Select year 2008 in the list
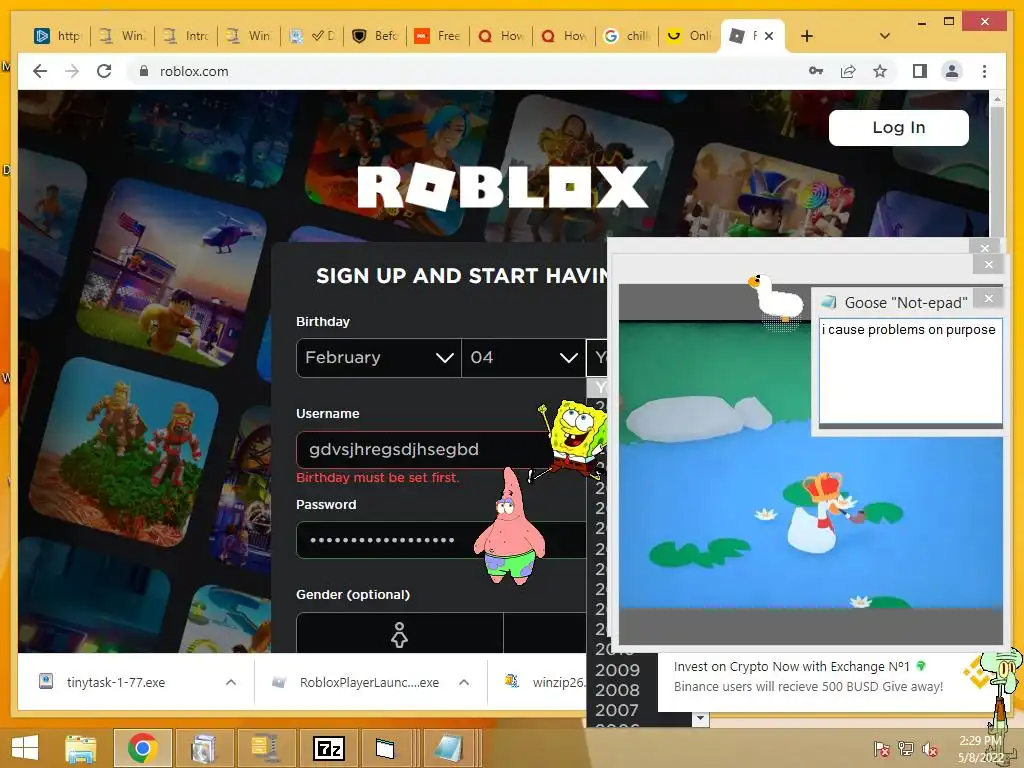The height and width of the screenshot is (768, 1024). (x=617, y=690)
